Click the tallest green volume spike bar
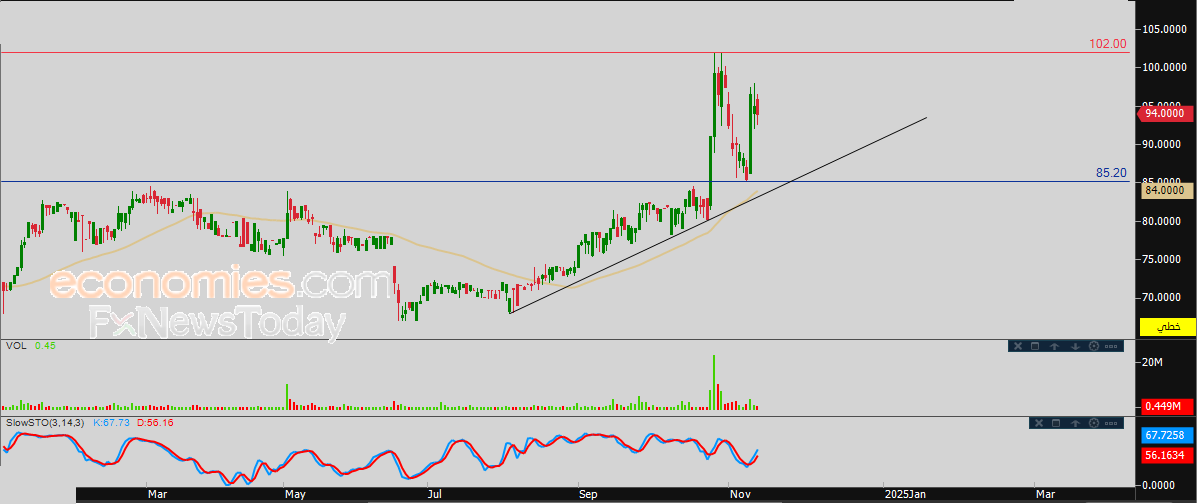The height and width of the screenshot is (504, 1197). coord(715,383)
